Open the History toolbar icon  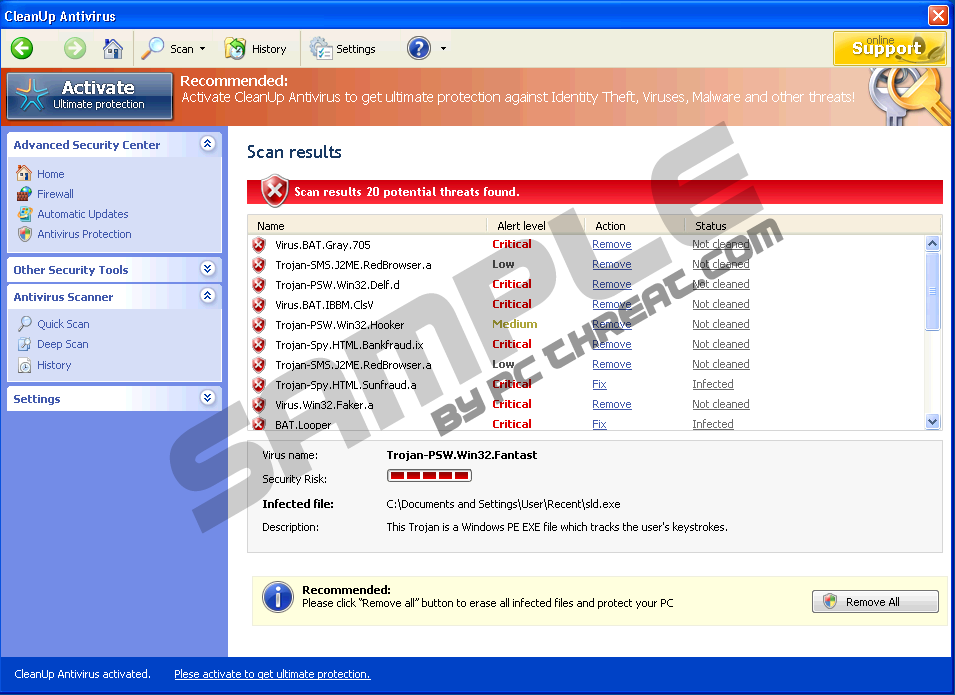click(234, 49)
